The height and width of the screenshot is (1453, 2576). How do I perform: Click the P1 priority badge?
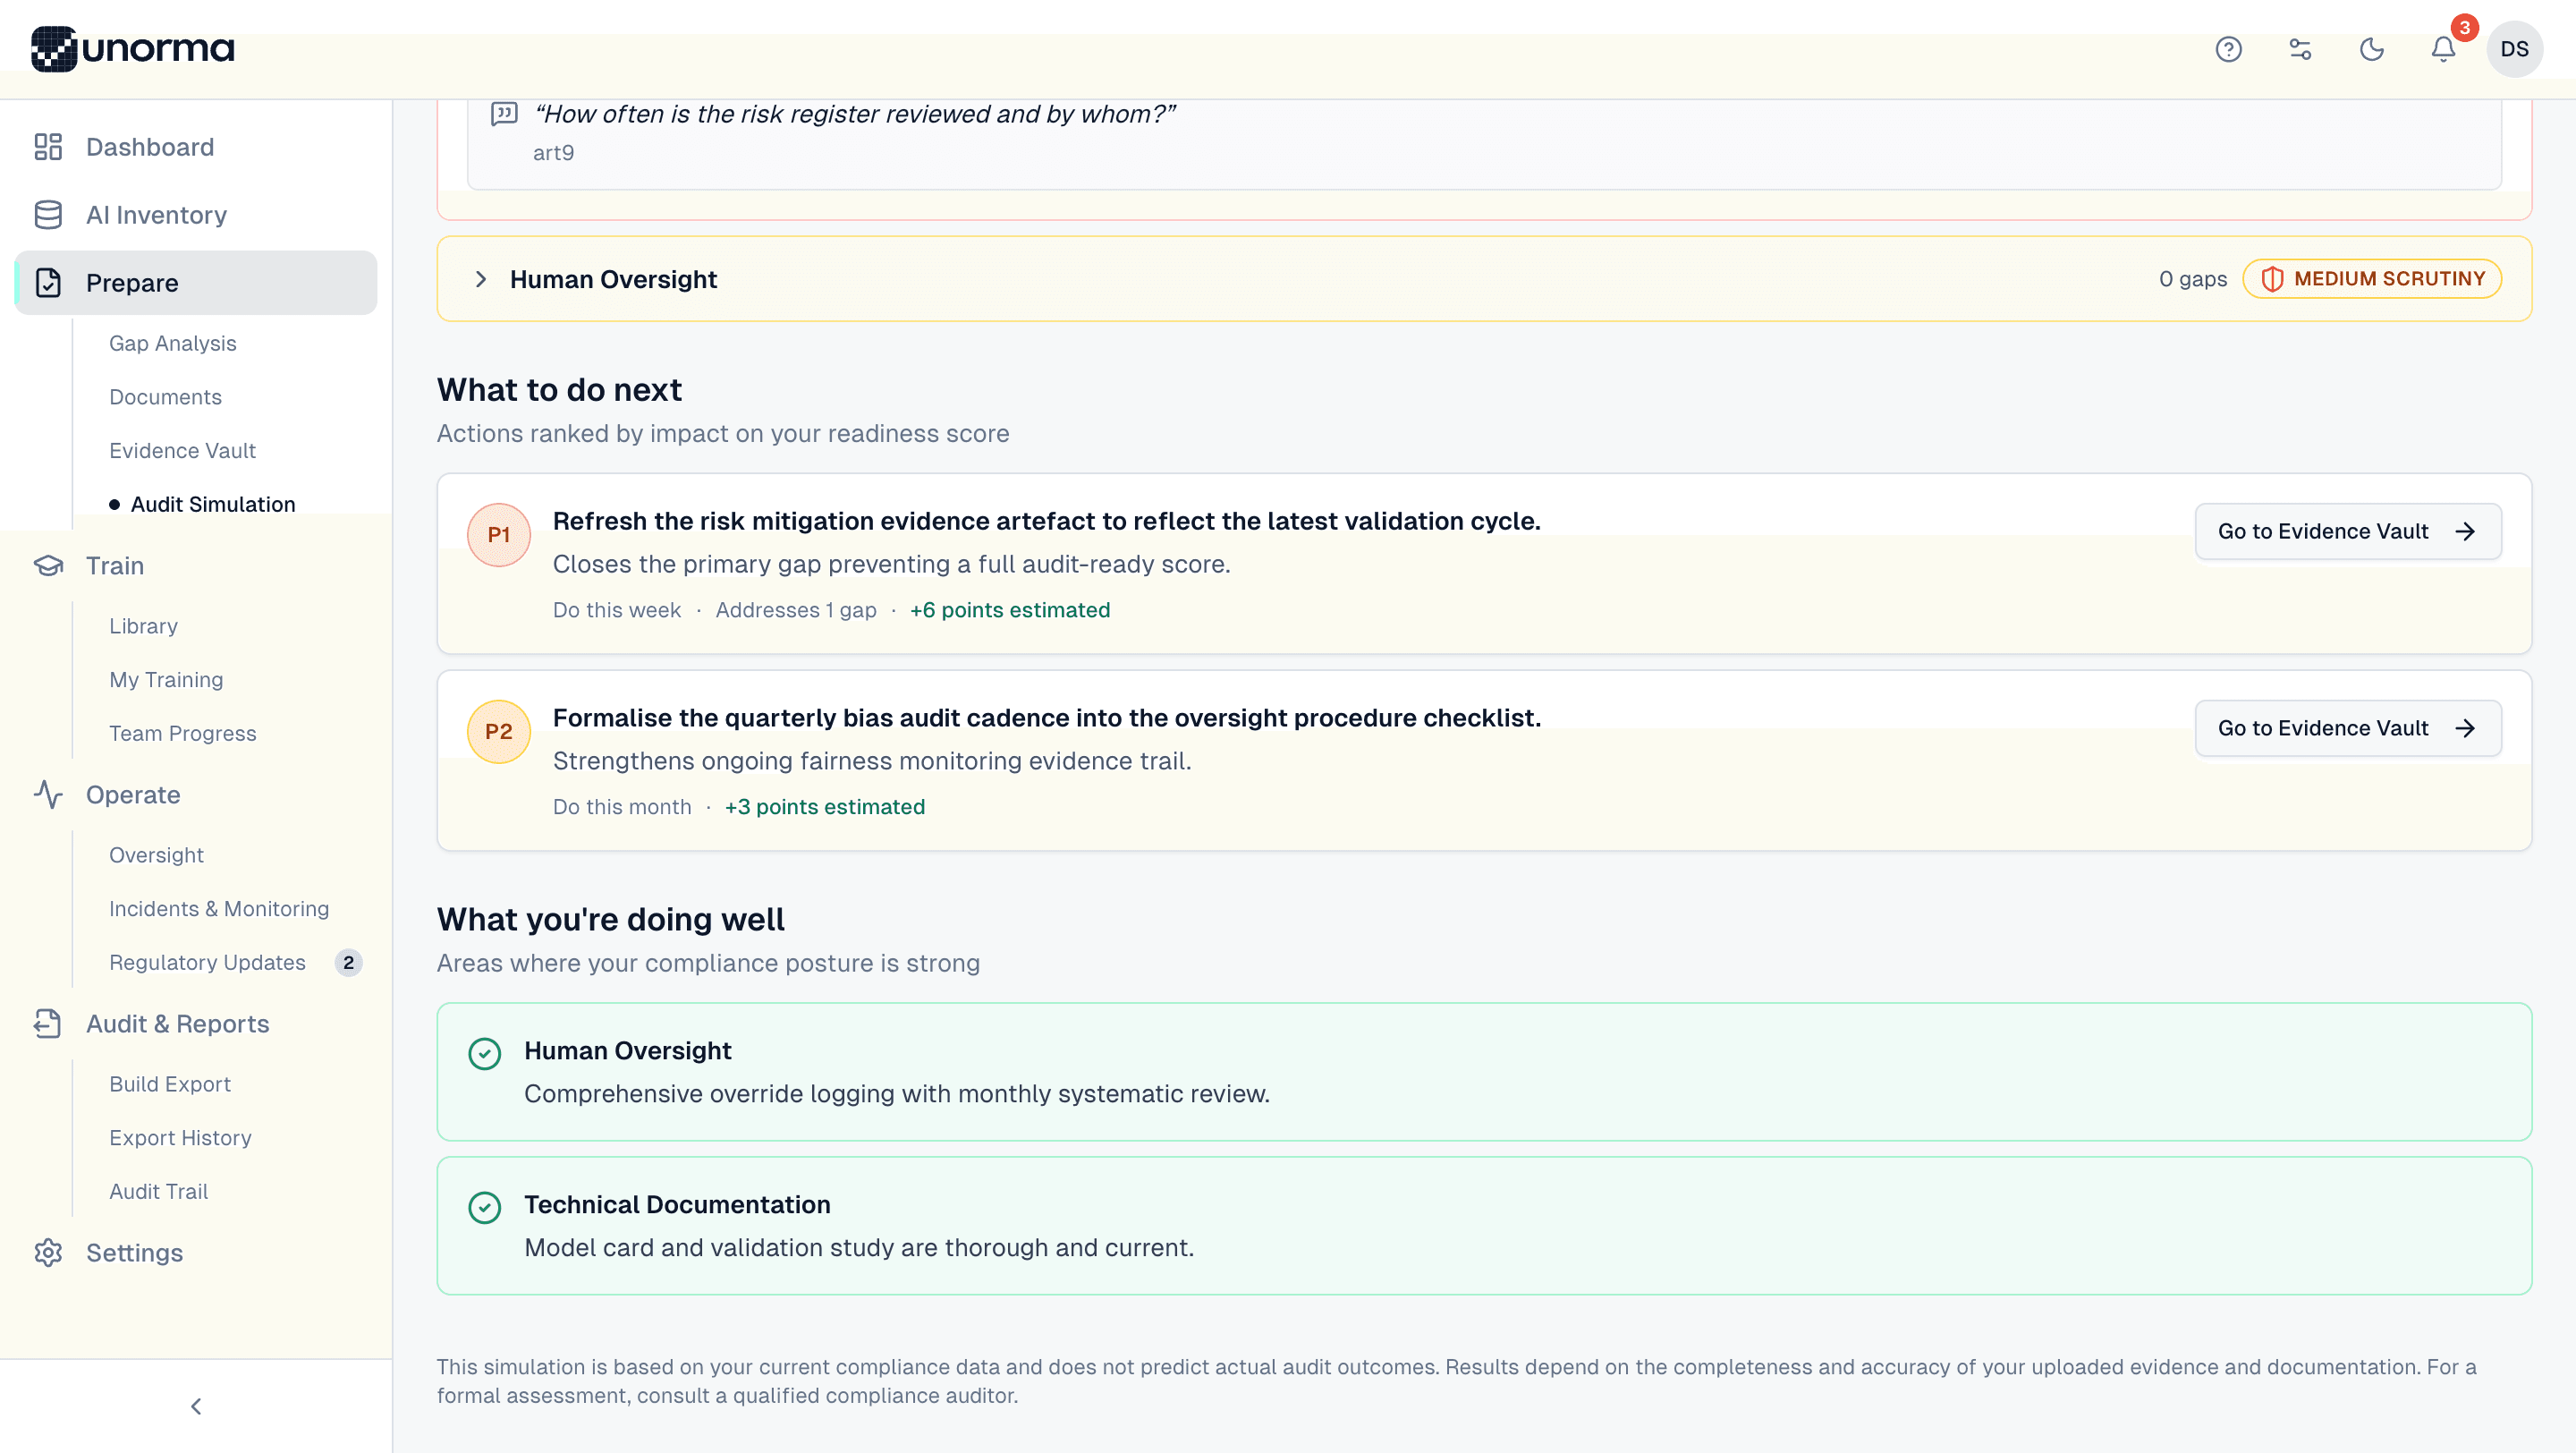499,535
